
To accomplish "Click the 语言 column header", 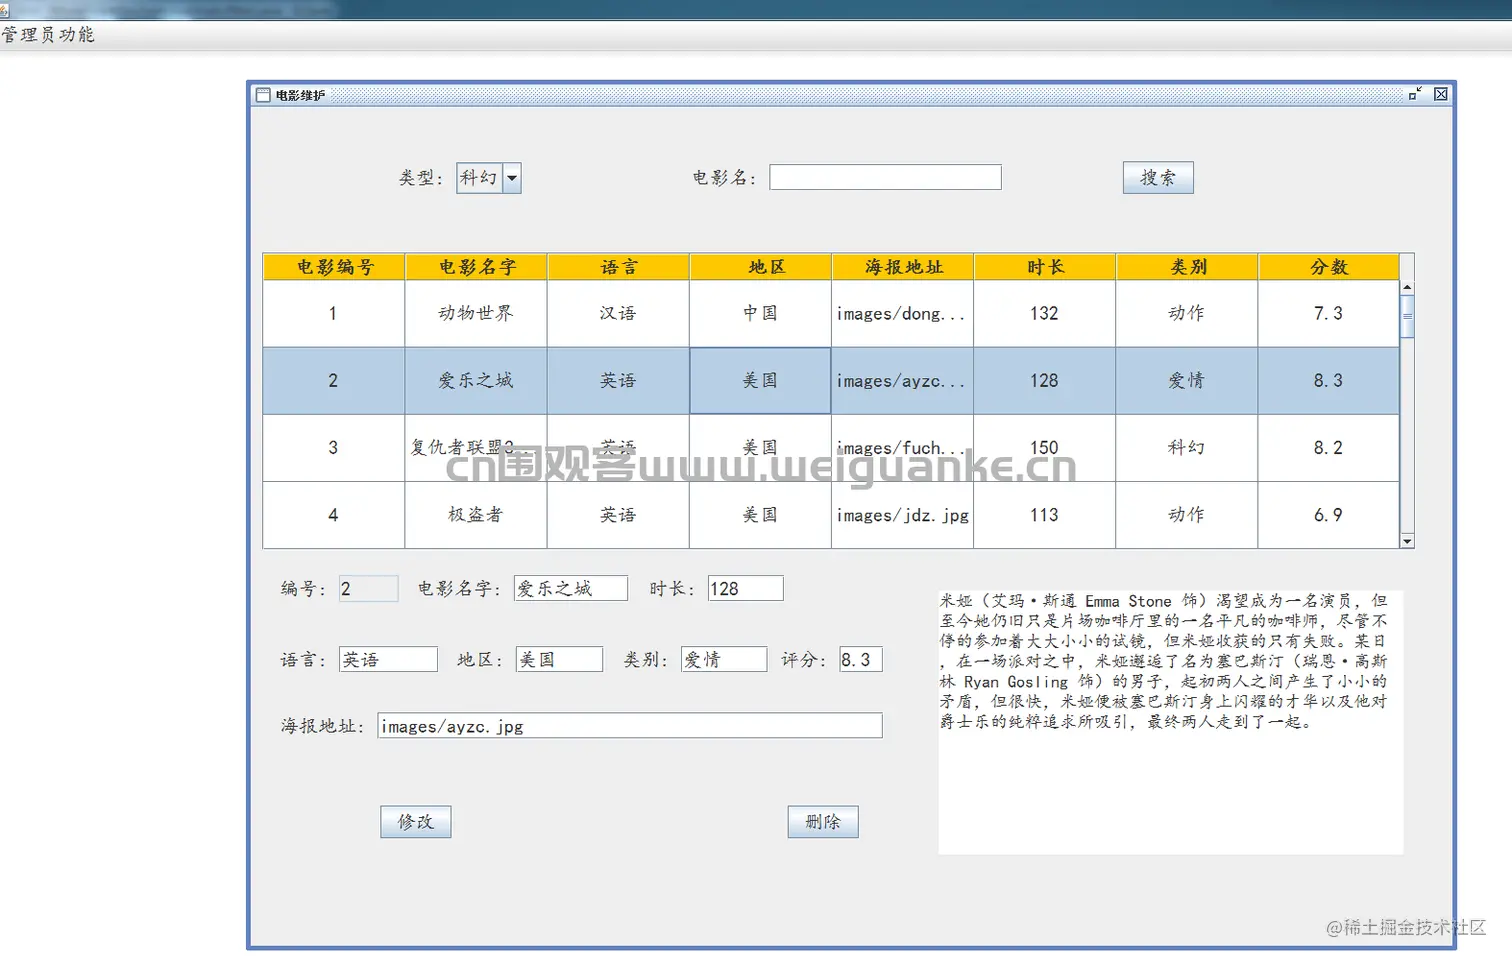I will click(x=618, y=267).
